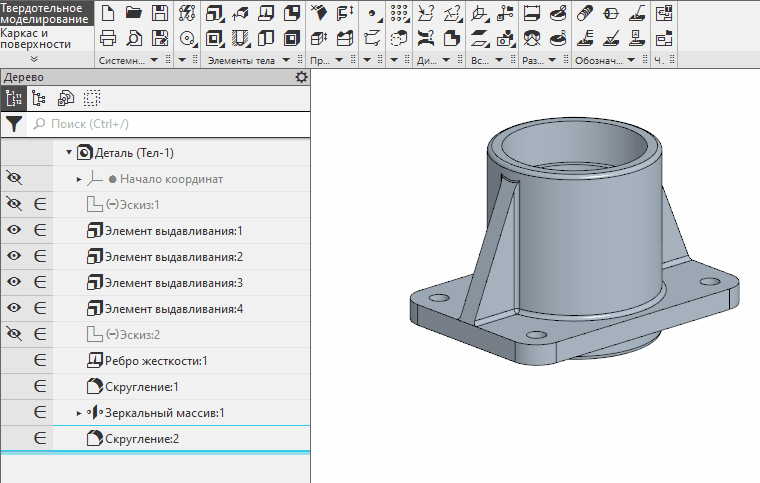Click the New document icon
This screenshot has width=760, height=483.
[108, 13]
